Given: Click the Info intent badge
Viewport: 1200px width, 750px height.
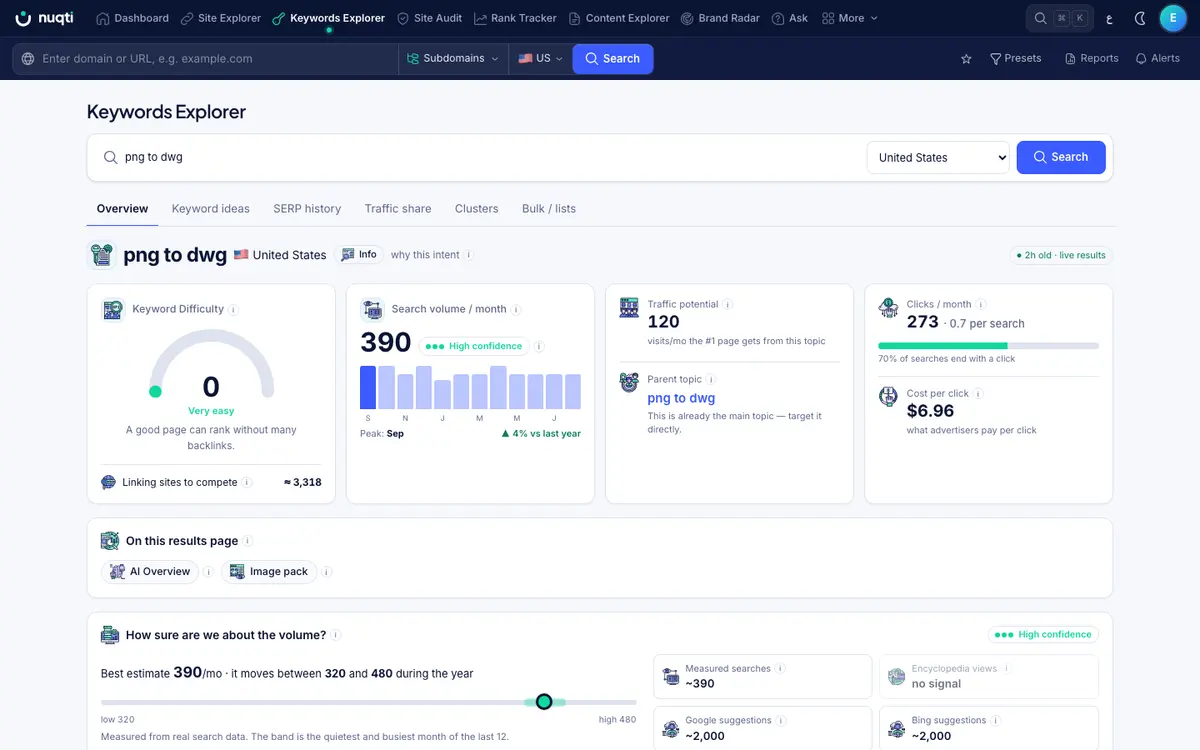Looking at the screenshot, I should coord(359,255).
